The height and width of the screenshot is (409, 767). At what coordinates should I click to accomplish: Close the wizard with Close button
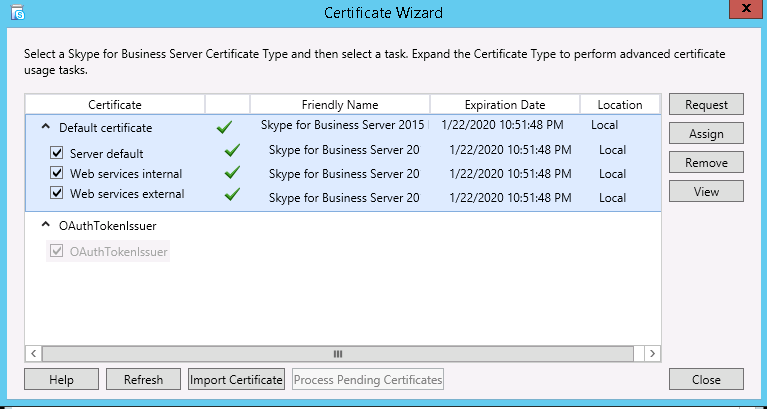coord(706,379)
